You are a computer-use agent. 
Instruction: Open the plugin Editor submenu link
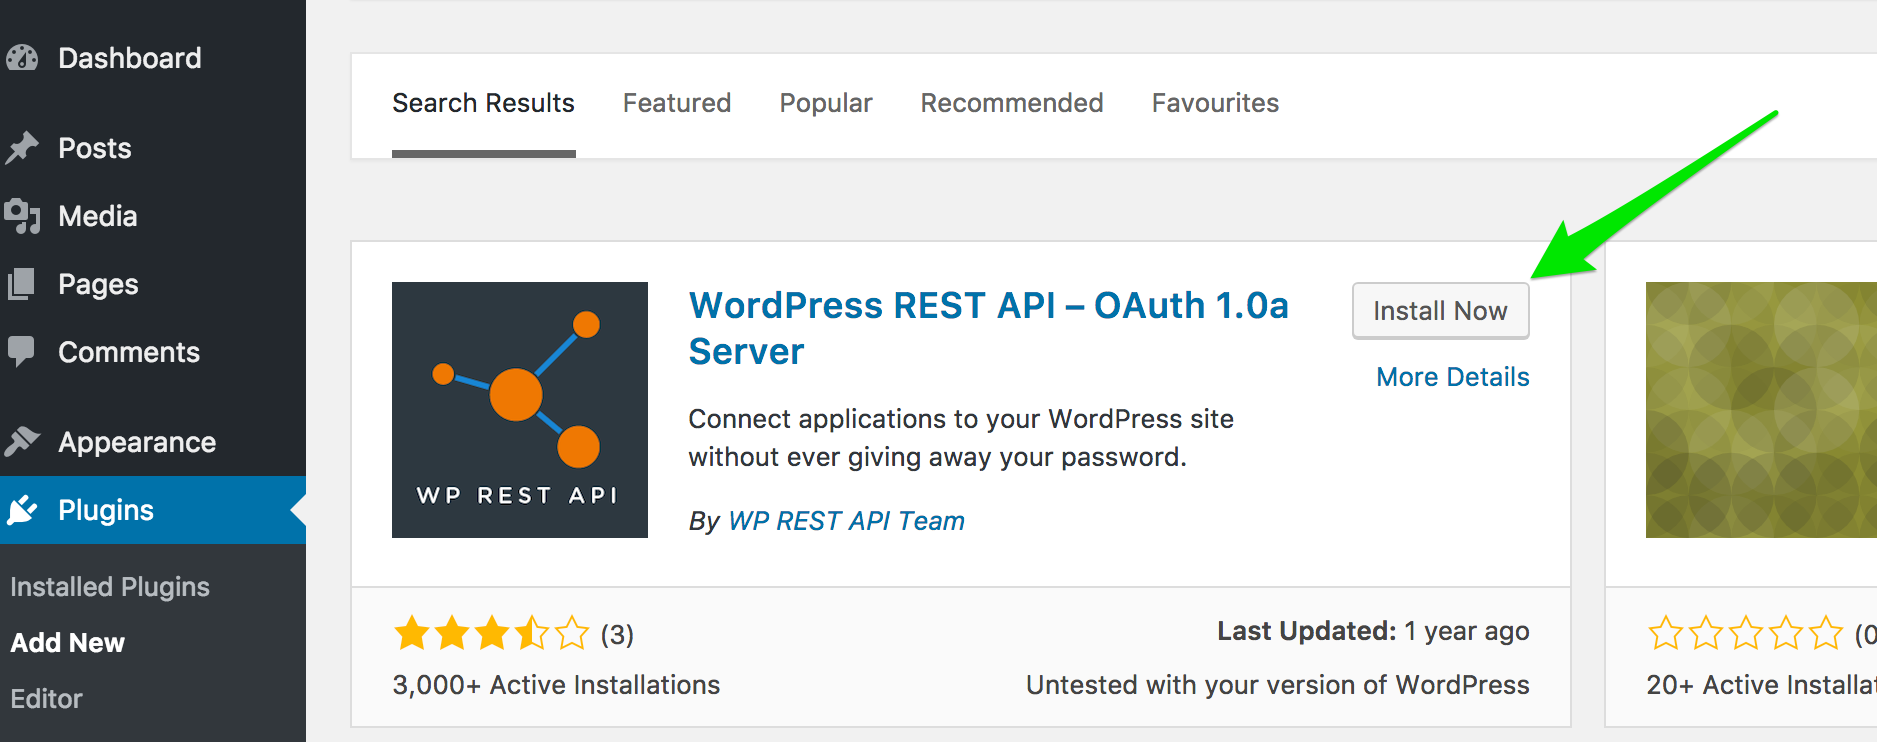46,699
